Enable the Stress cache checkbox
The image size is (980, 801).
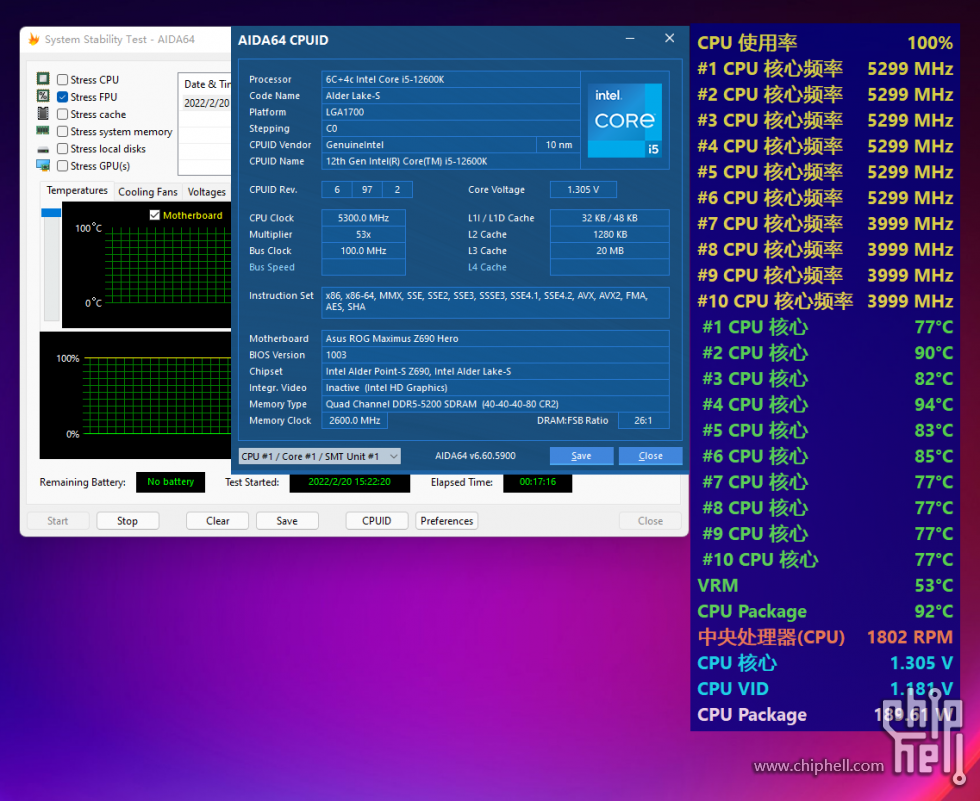62,114
